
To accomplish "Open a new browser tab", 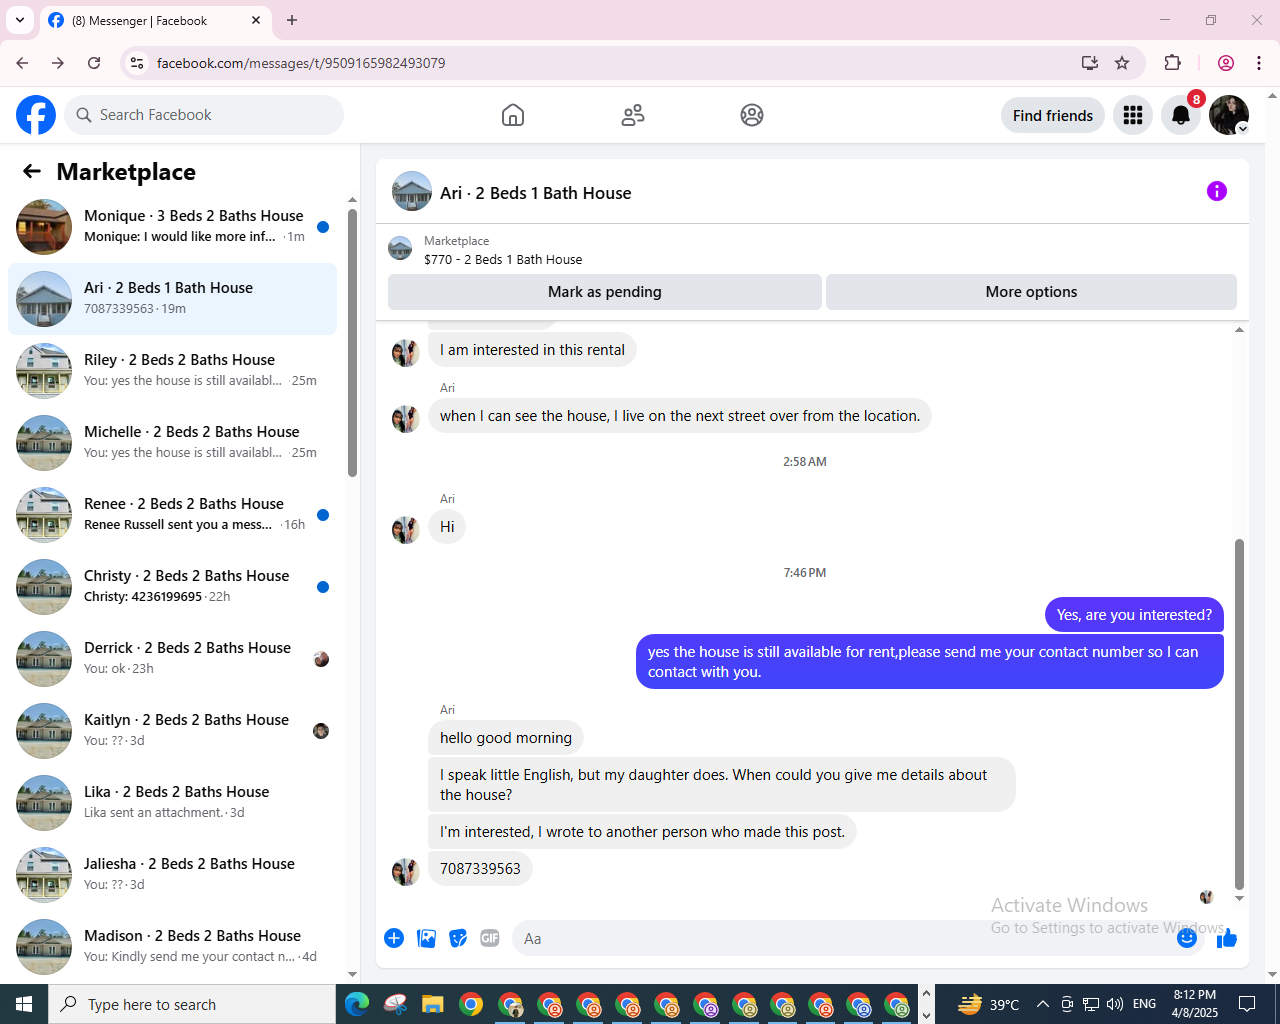I will pos(292,20).
